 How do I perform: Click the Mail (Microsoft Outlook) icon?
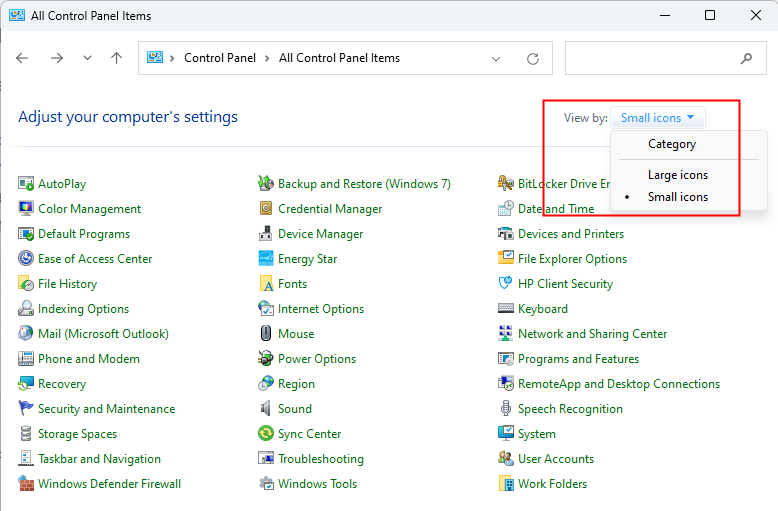point(26,333)
